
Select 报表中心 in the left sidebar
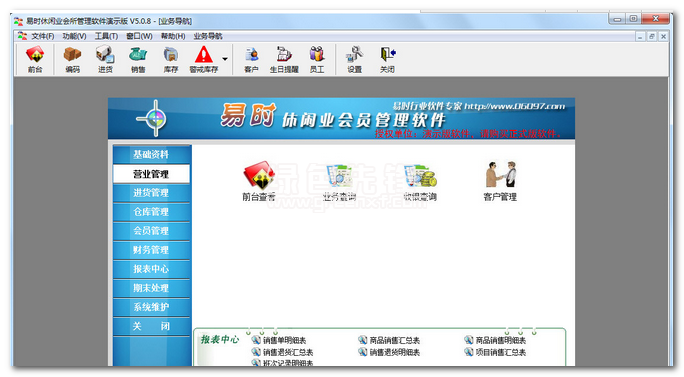(151, 269)
